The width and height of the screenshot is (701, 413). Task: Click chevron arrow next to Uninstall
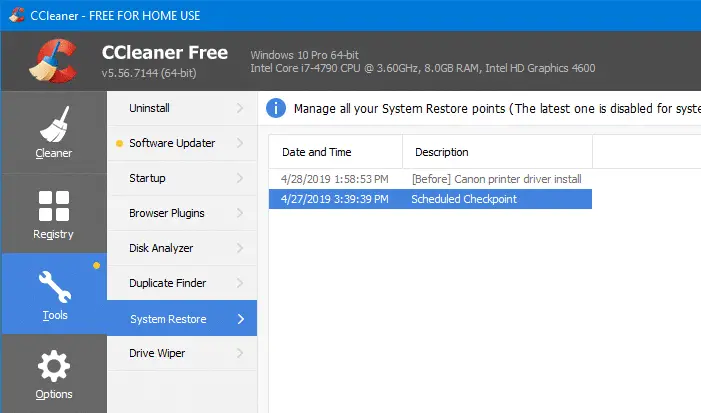tap(240, 108)
